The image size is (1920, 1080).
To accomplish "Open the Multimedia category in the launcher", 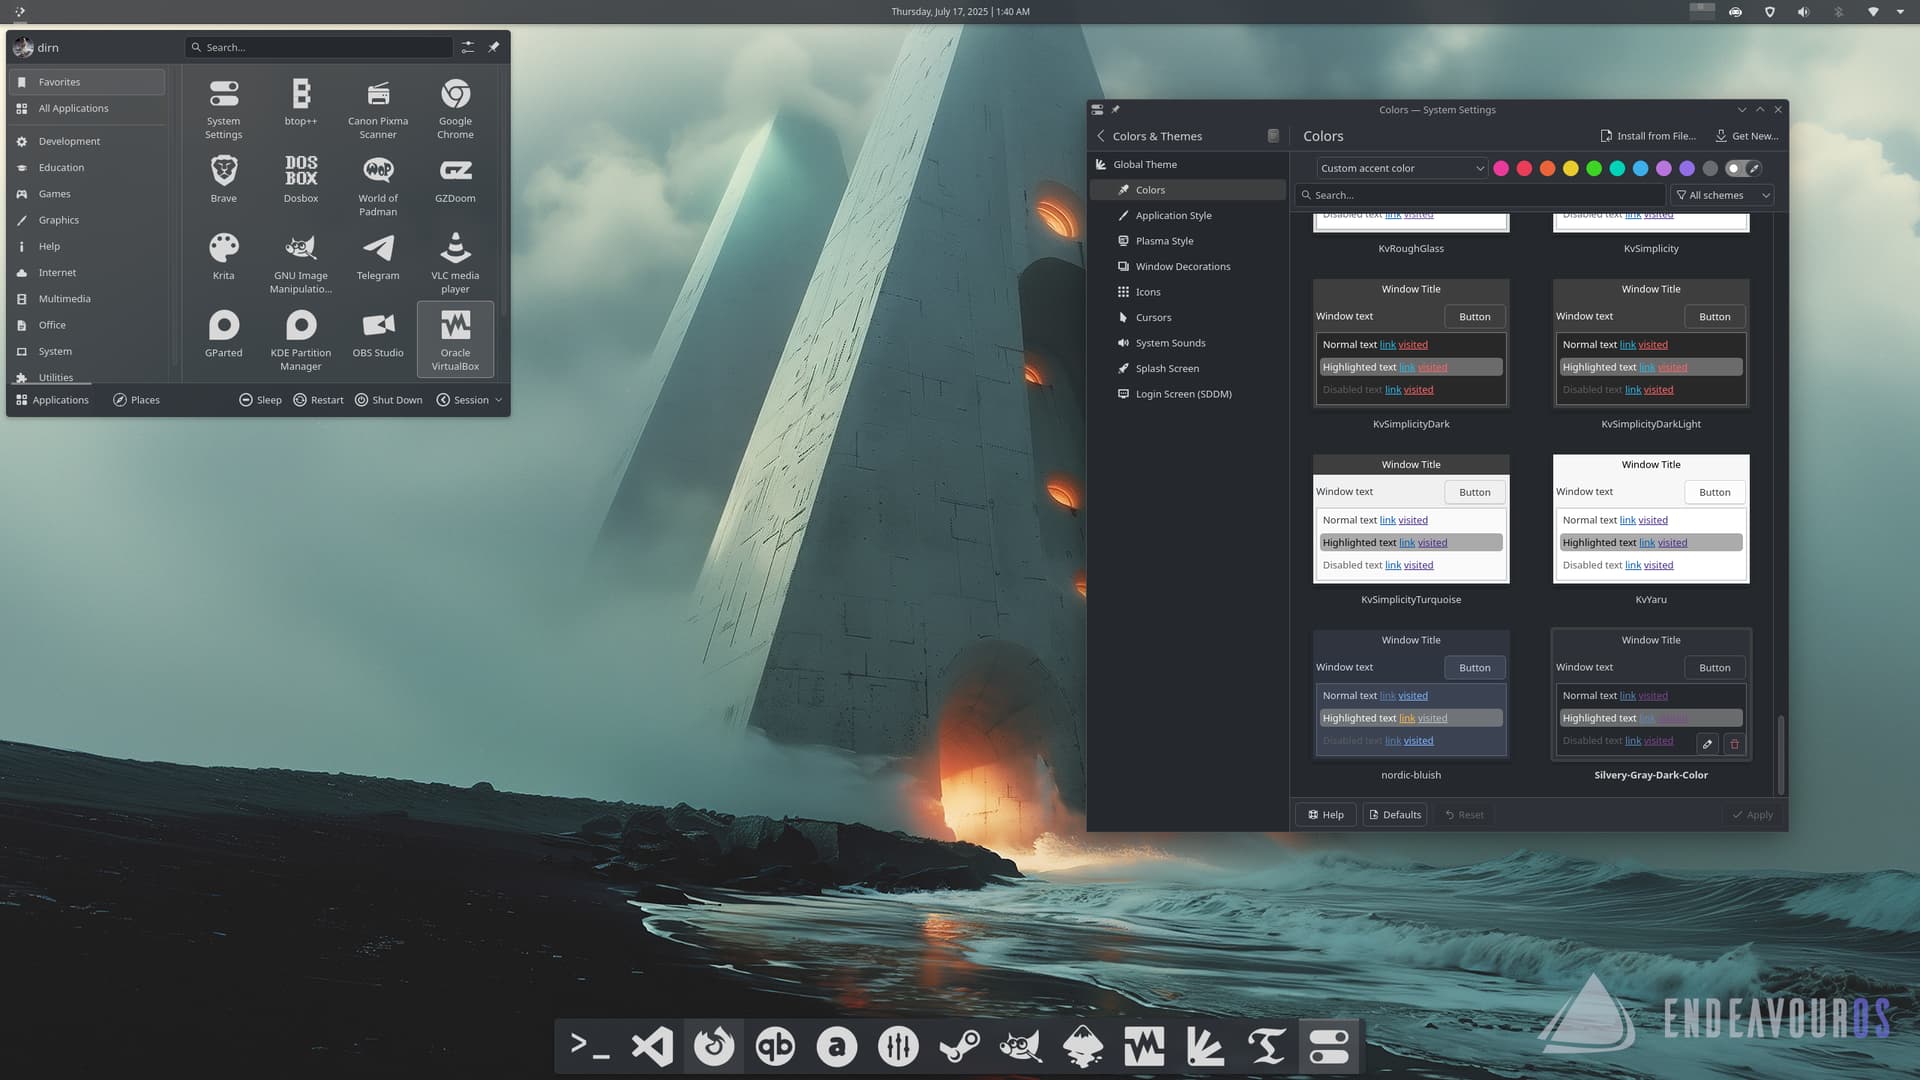I will pos(87,299).
